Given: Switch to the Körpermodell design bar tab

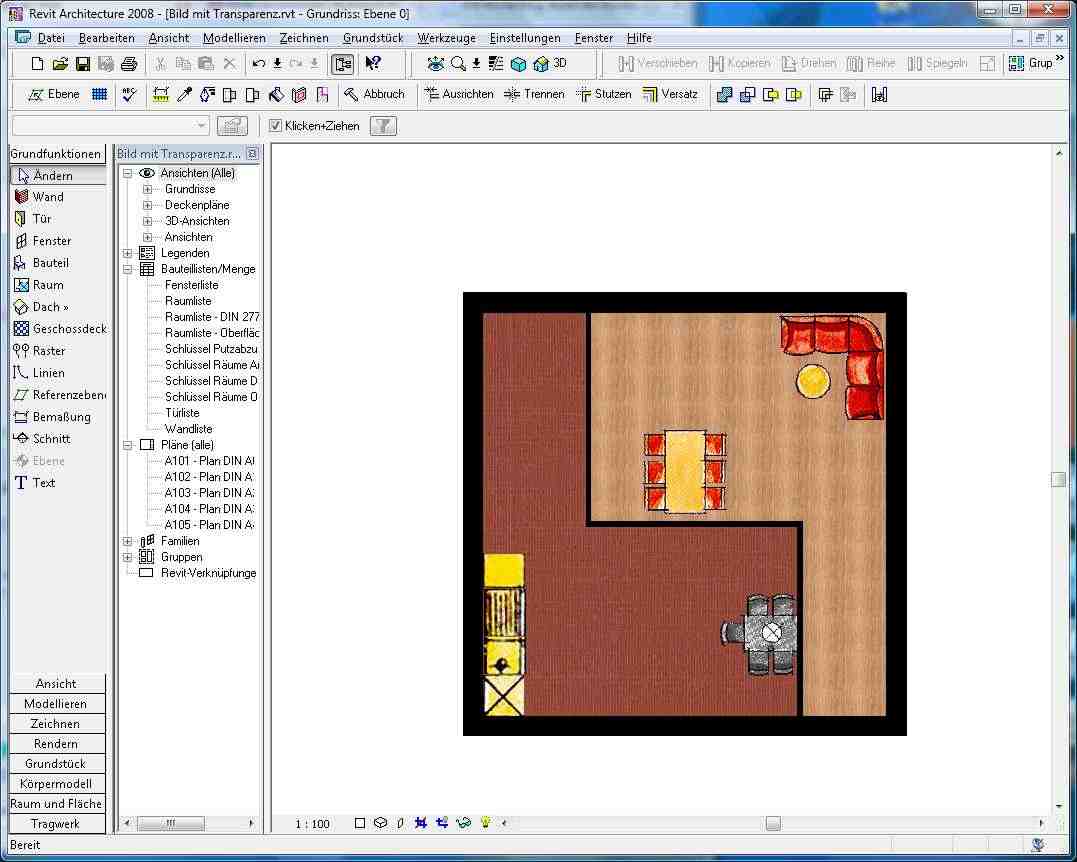Looking at the screenshot, I should [x=56, y=784].
